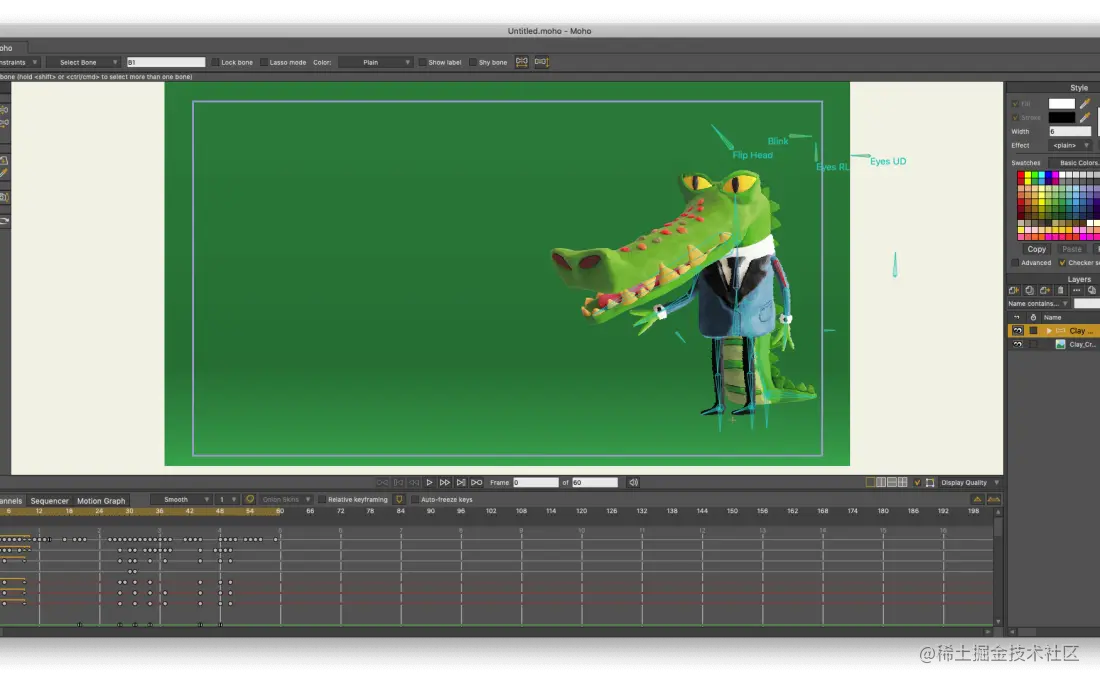The height and width of the screenshot is (684, 1100).
Task: Jump to the end of animation button
Action: coord(461,483)
